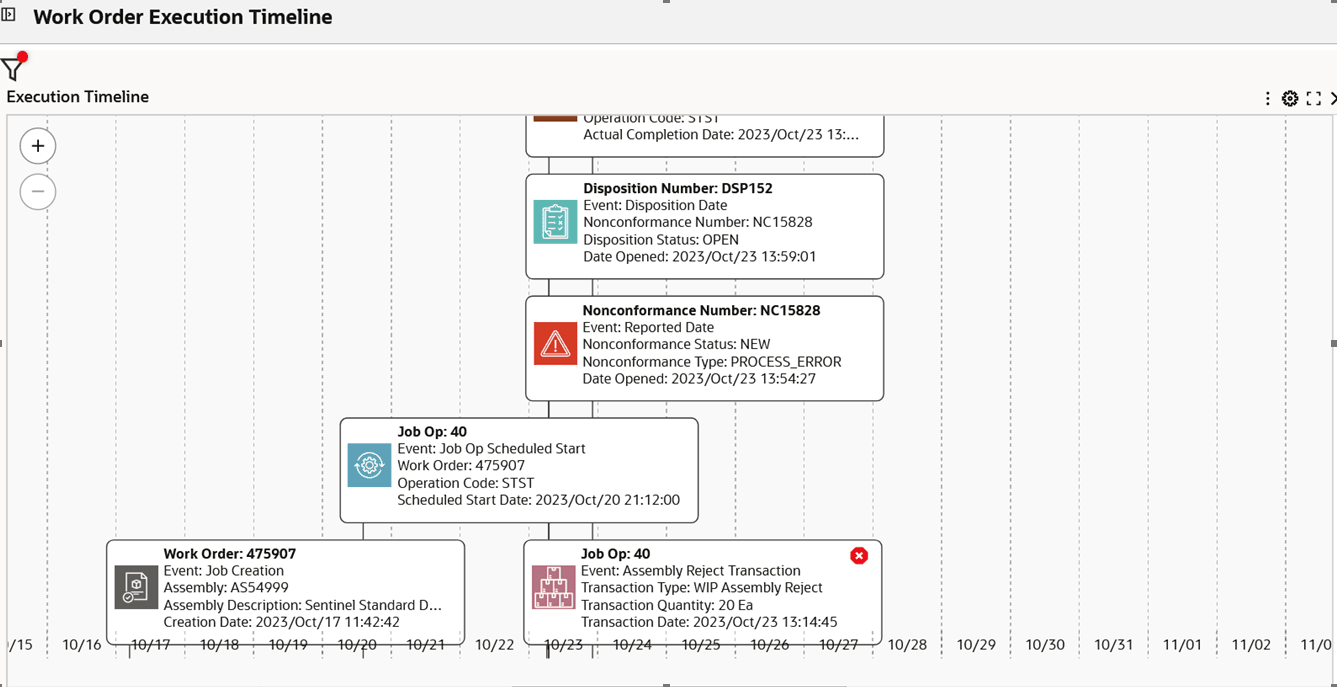
Task: Click Nonconformance Type: PROCESS_ERROR text
Action: coord(712,362)
